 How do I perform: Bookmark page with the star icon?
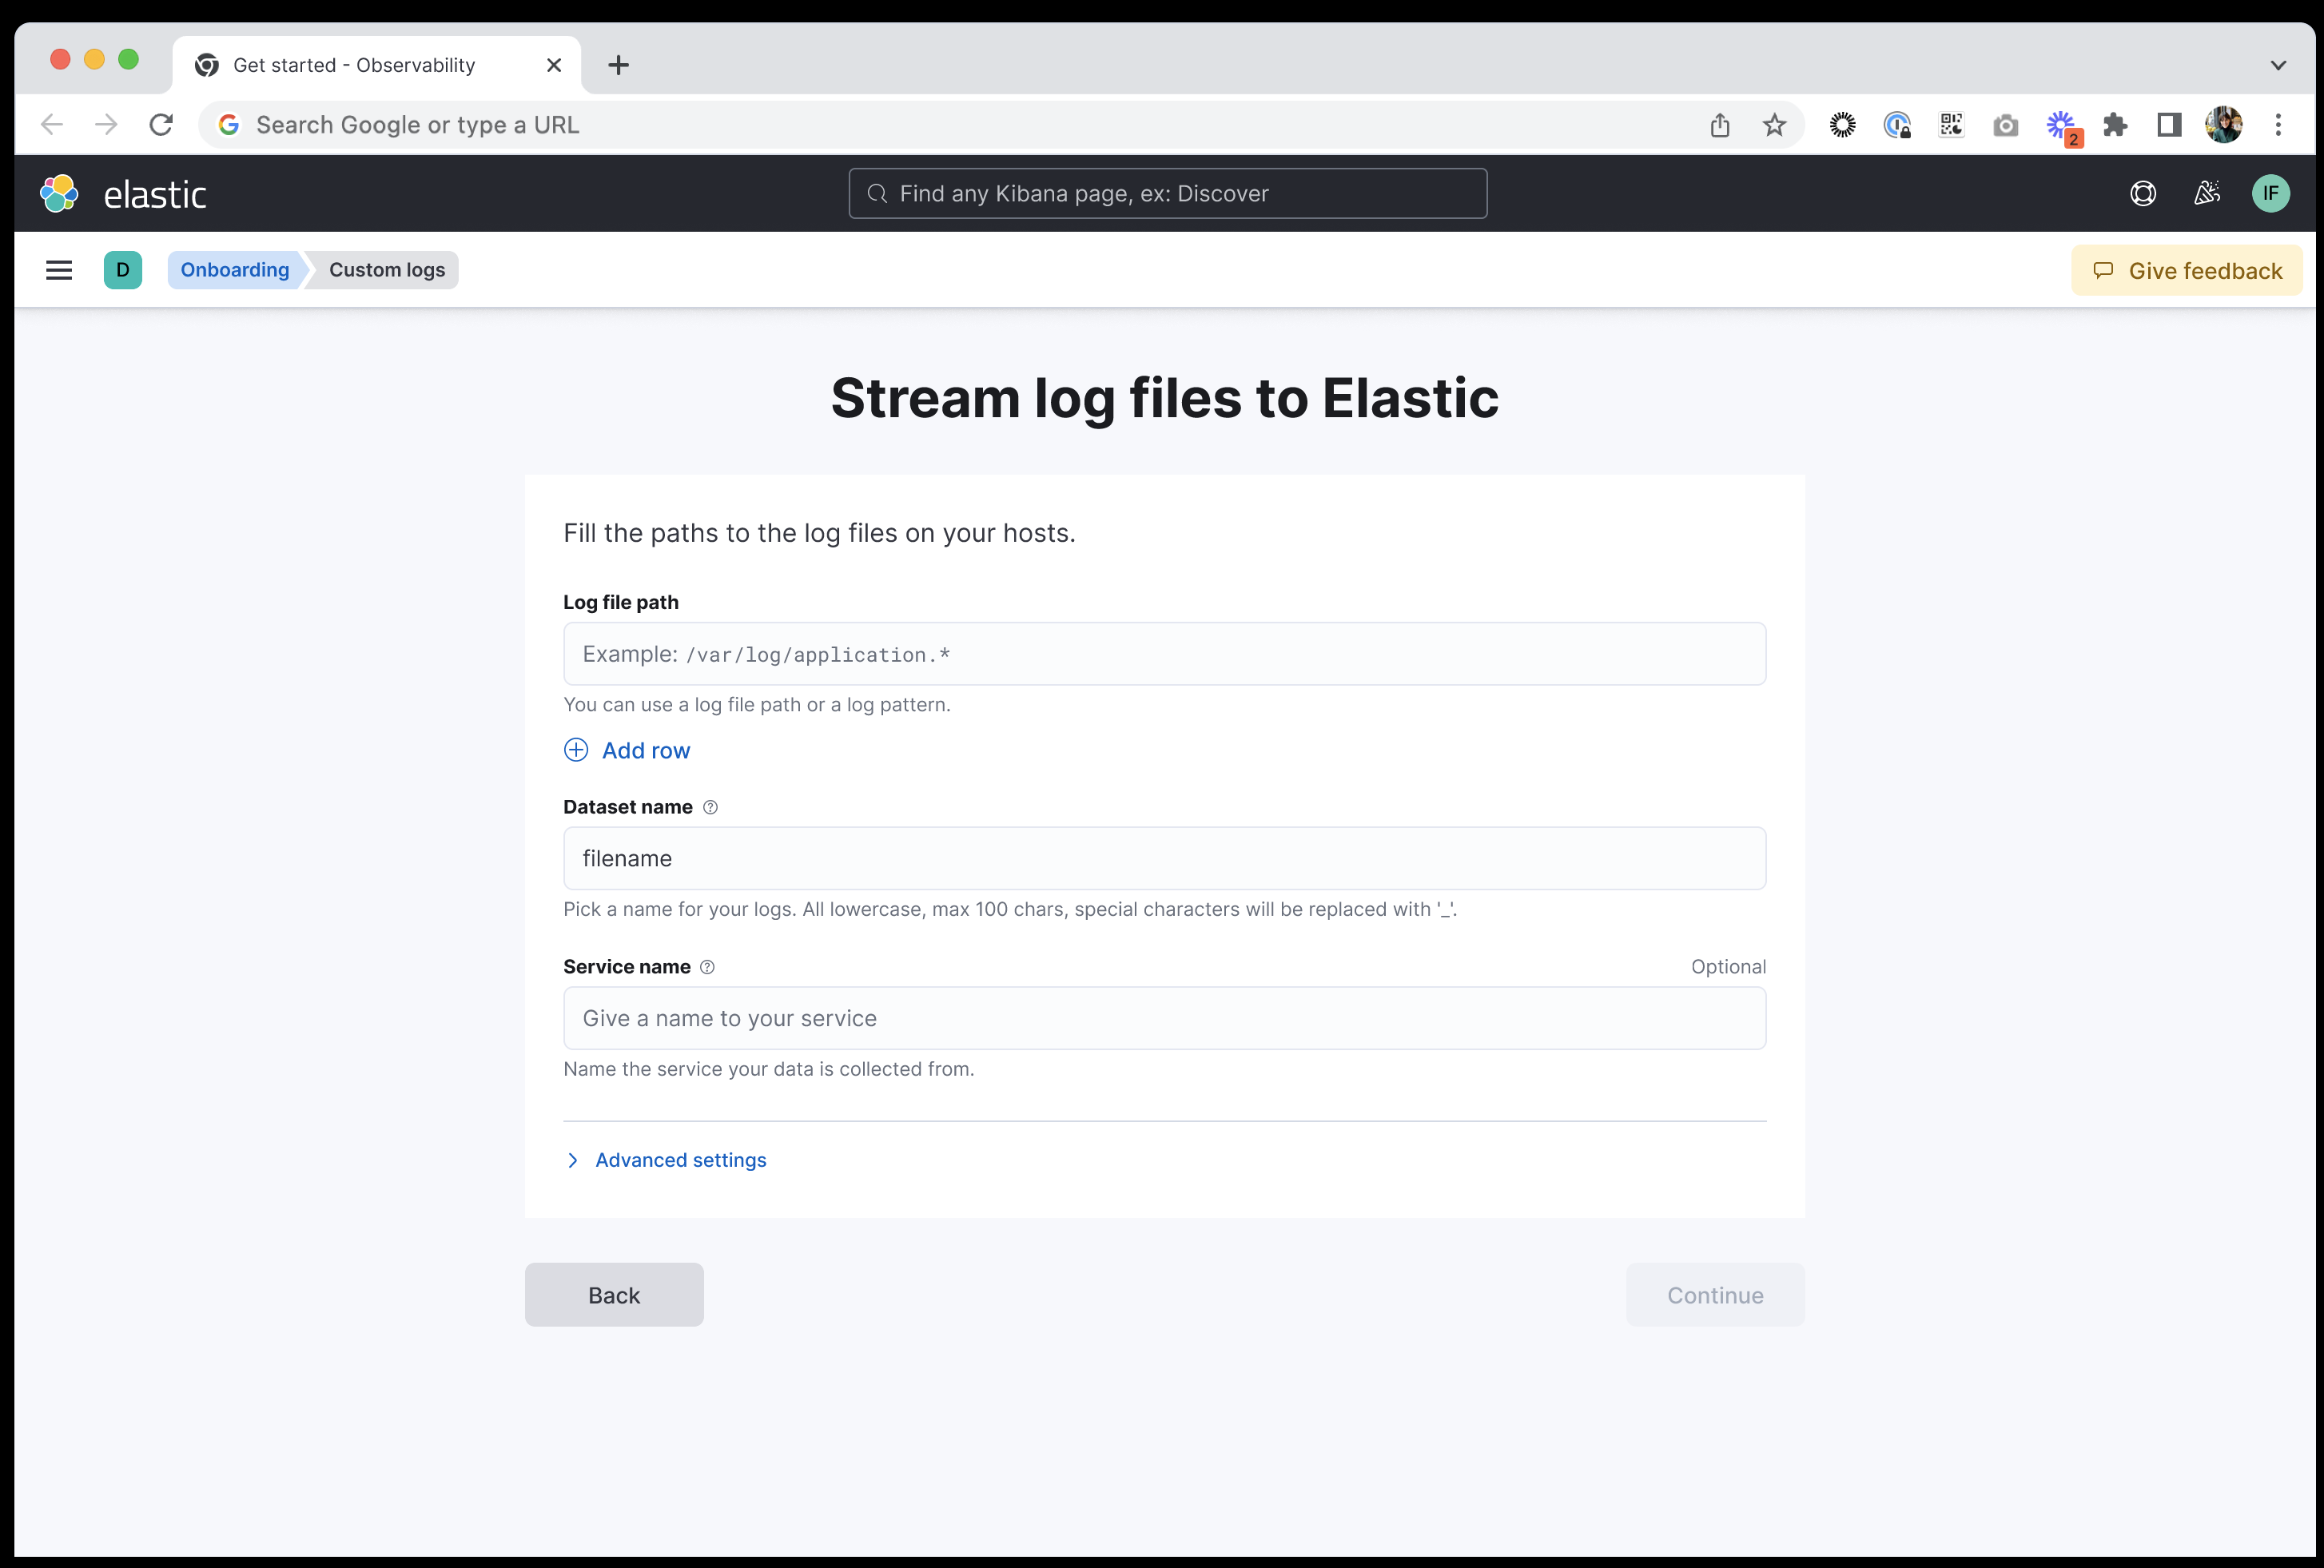click(x=1774, y=125)
